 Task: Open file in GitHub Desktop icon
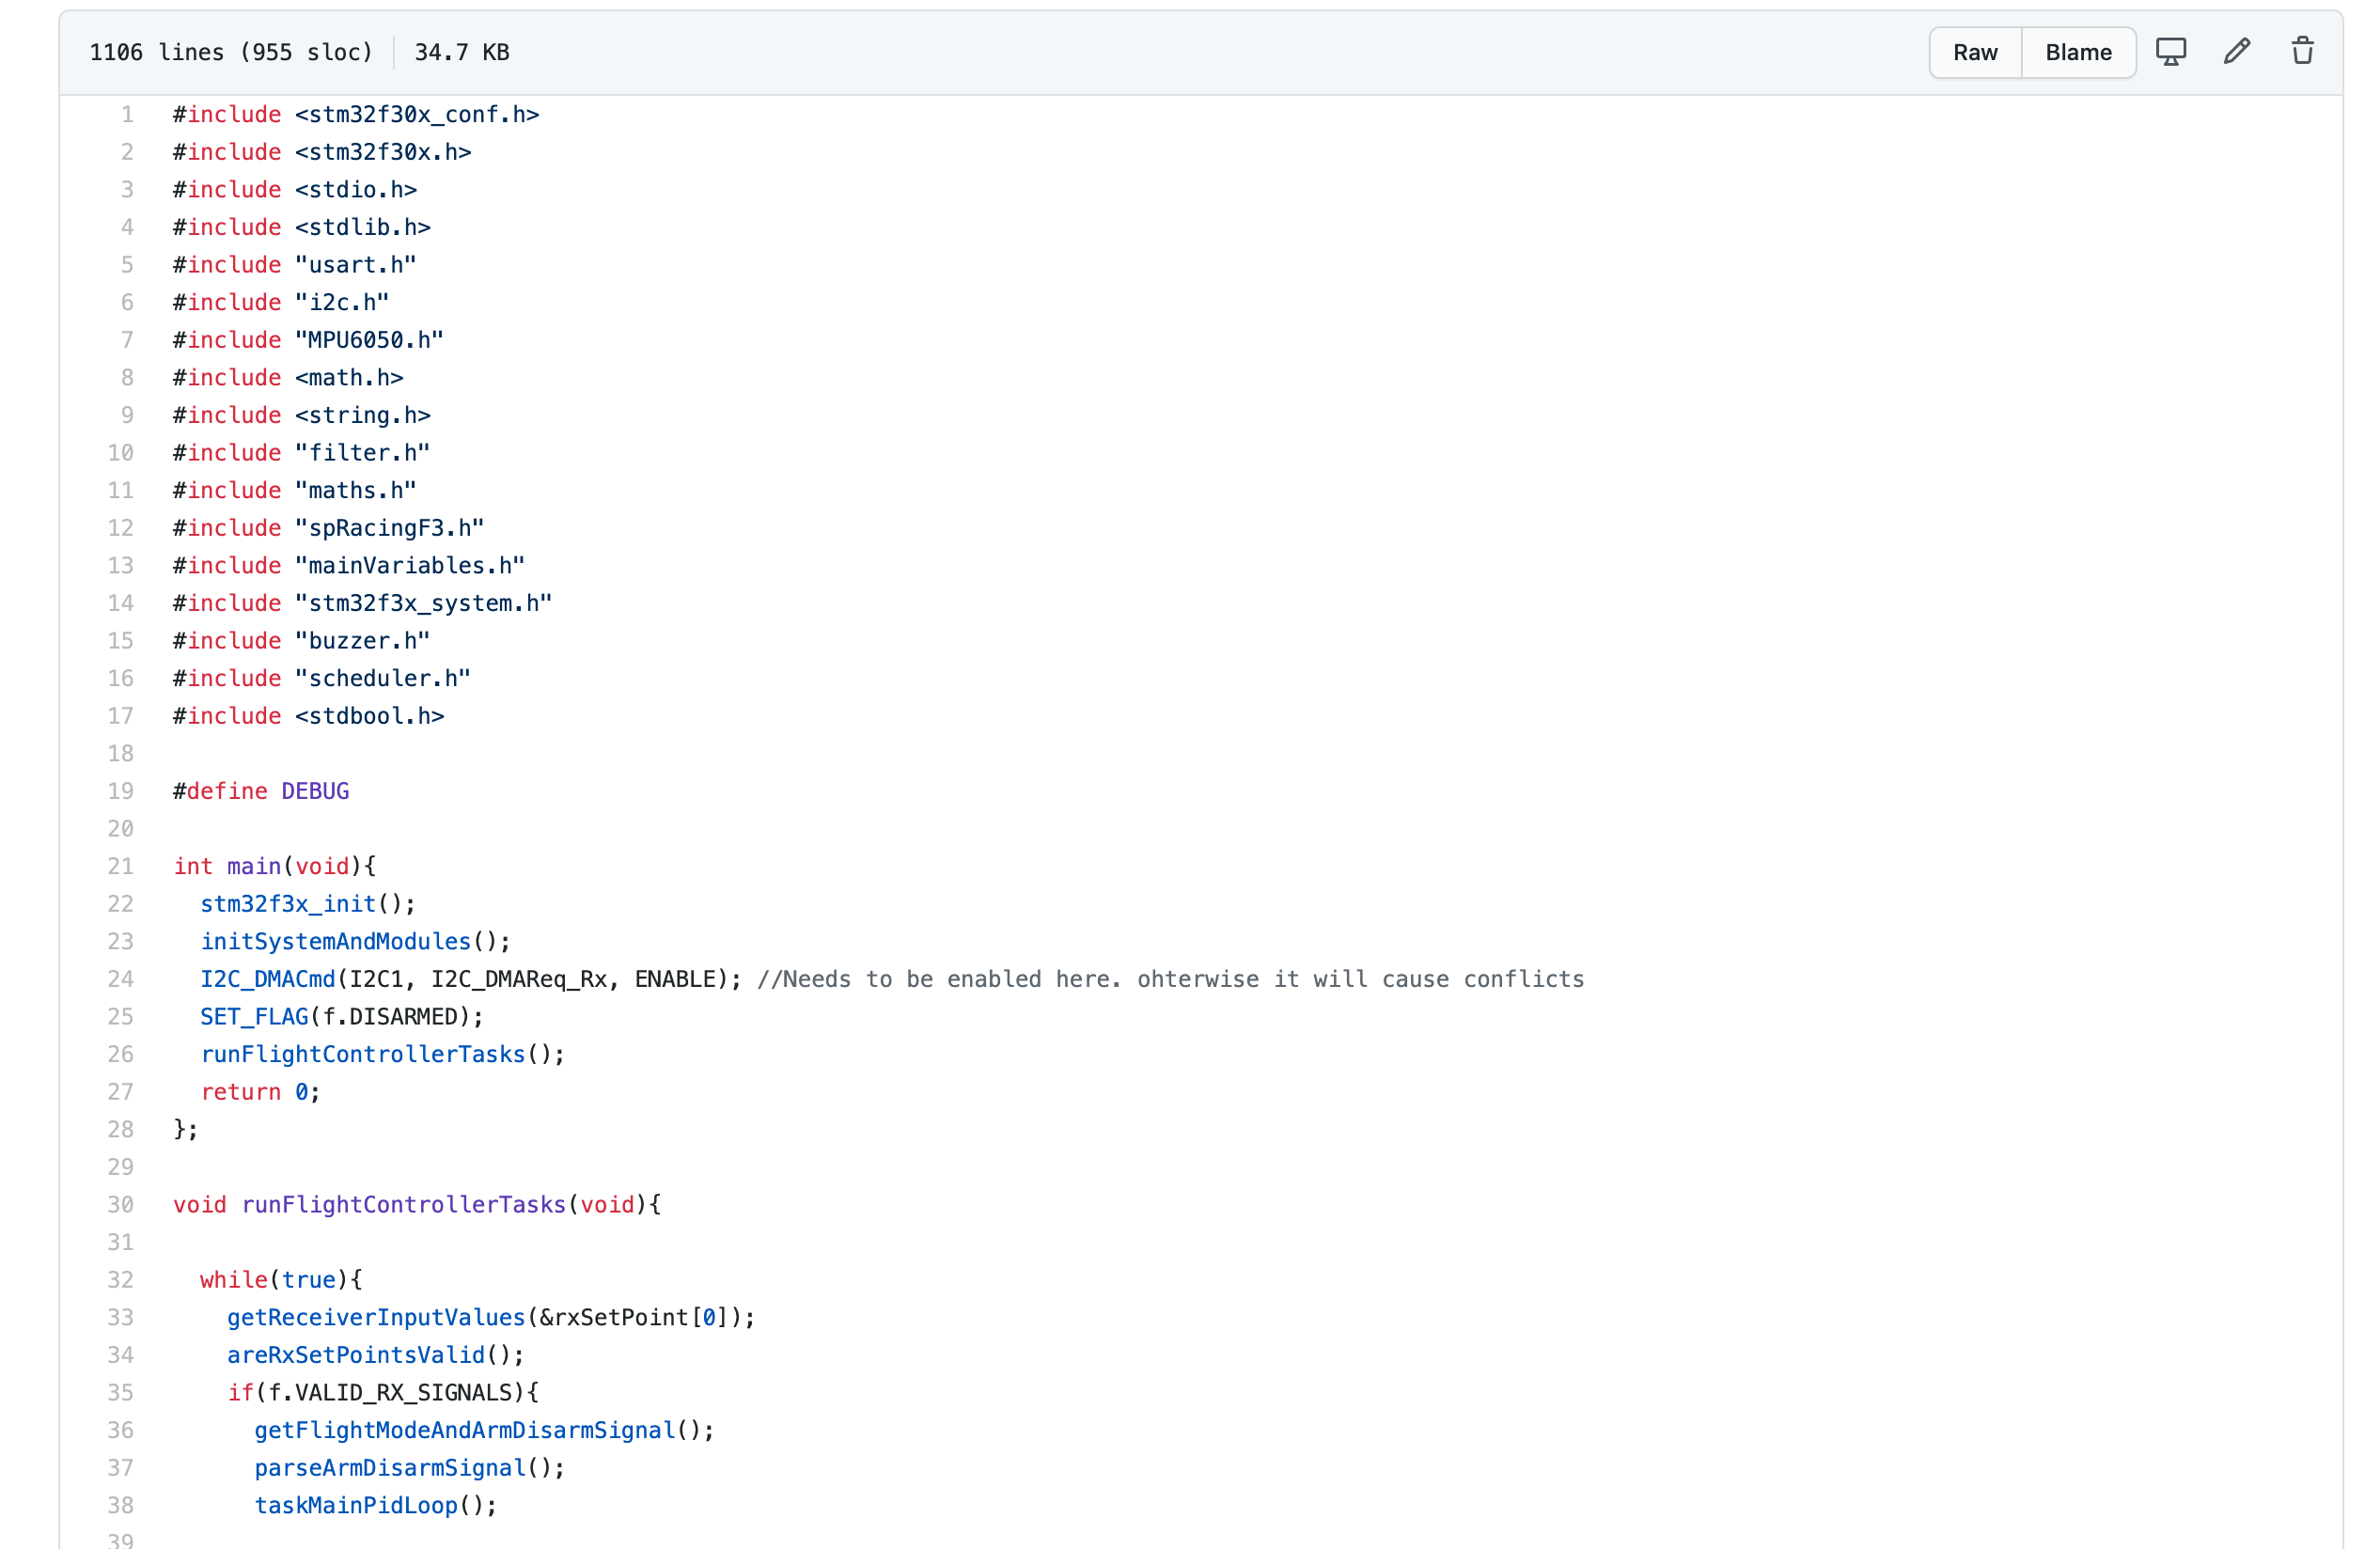tap(2170, 52)
